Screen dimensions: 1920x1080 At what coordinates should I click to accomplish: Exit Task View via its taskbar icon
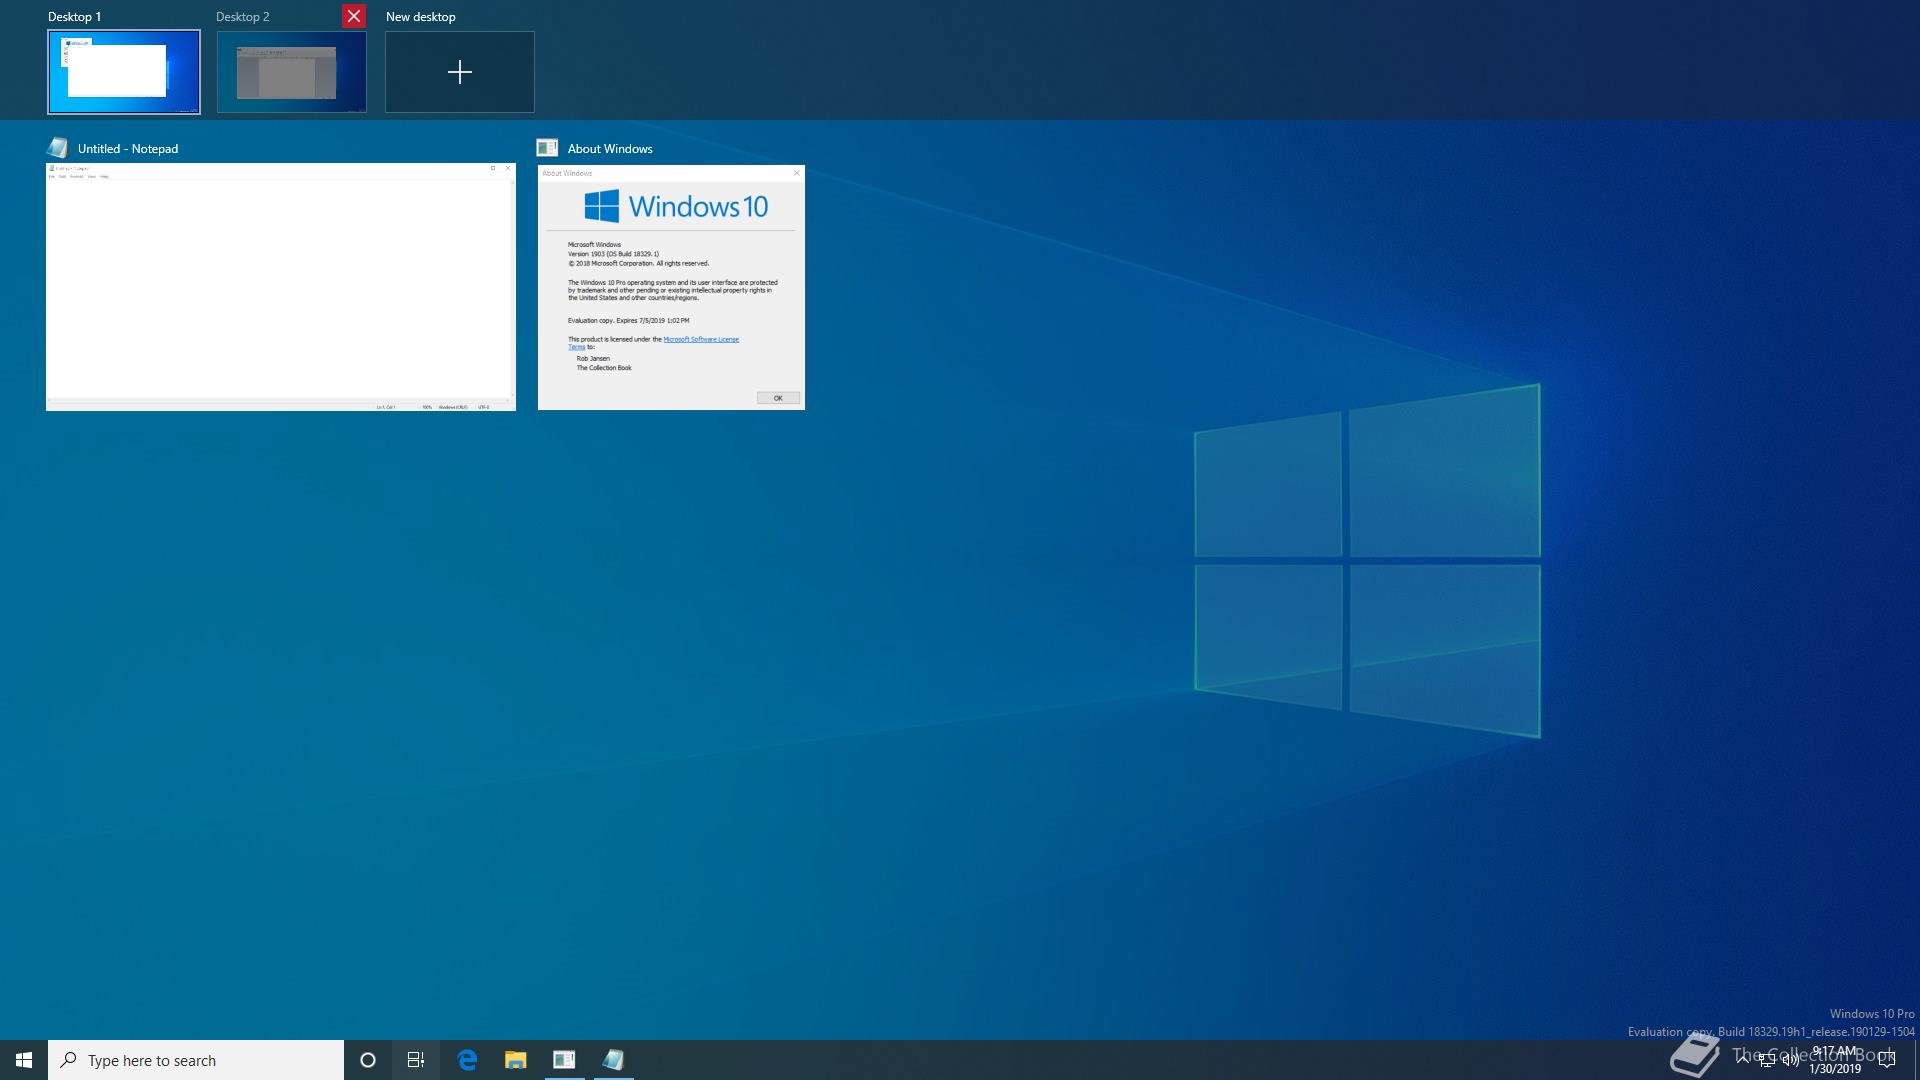(x=416, y=1060)
